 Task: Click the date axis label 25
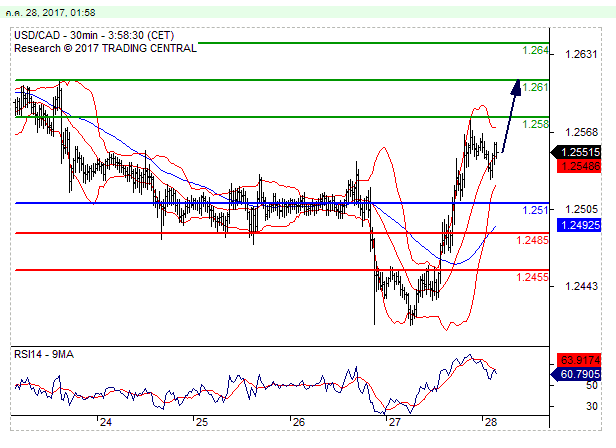coord(202,422)
